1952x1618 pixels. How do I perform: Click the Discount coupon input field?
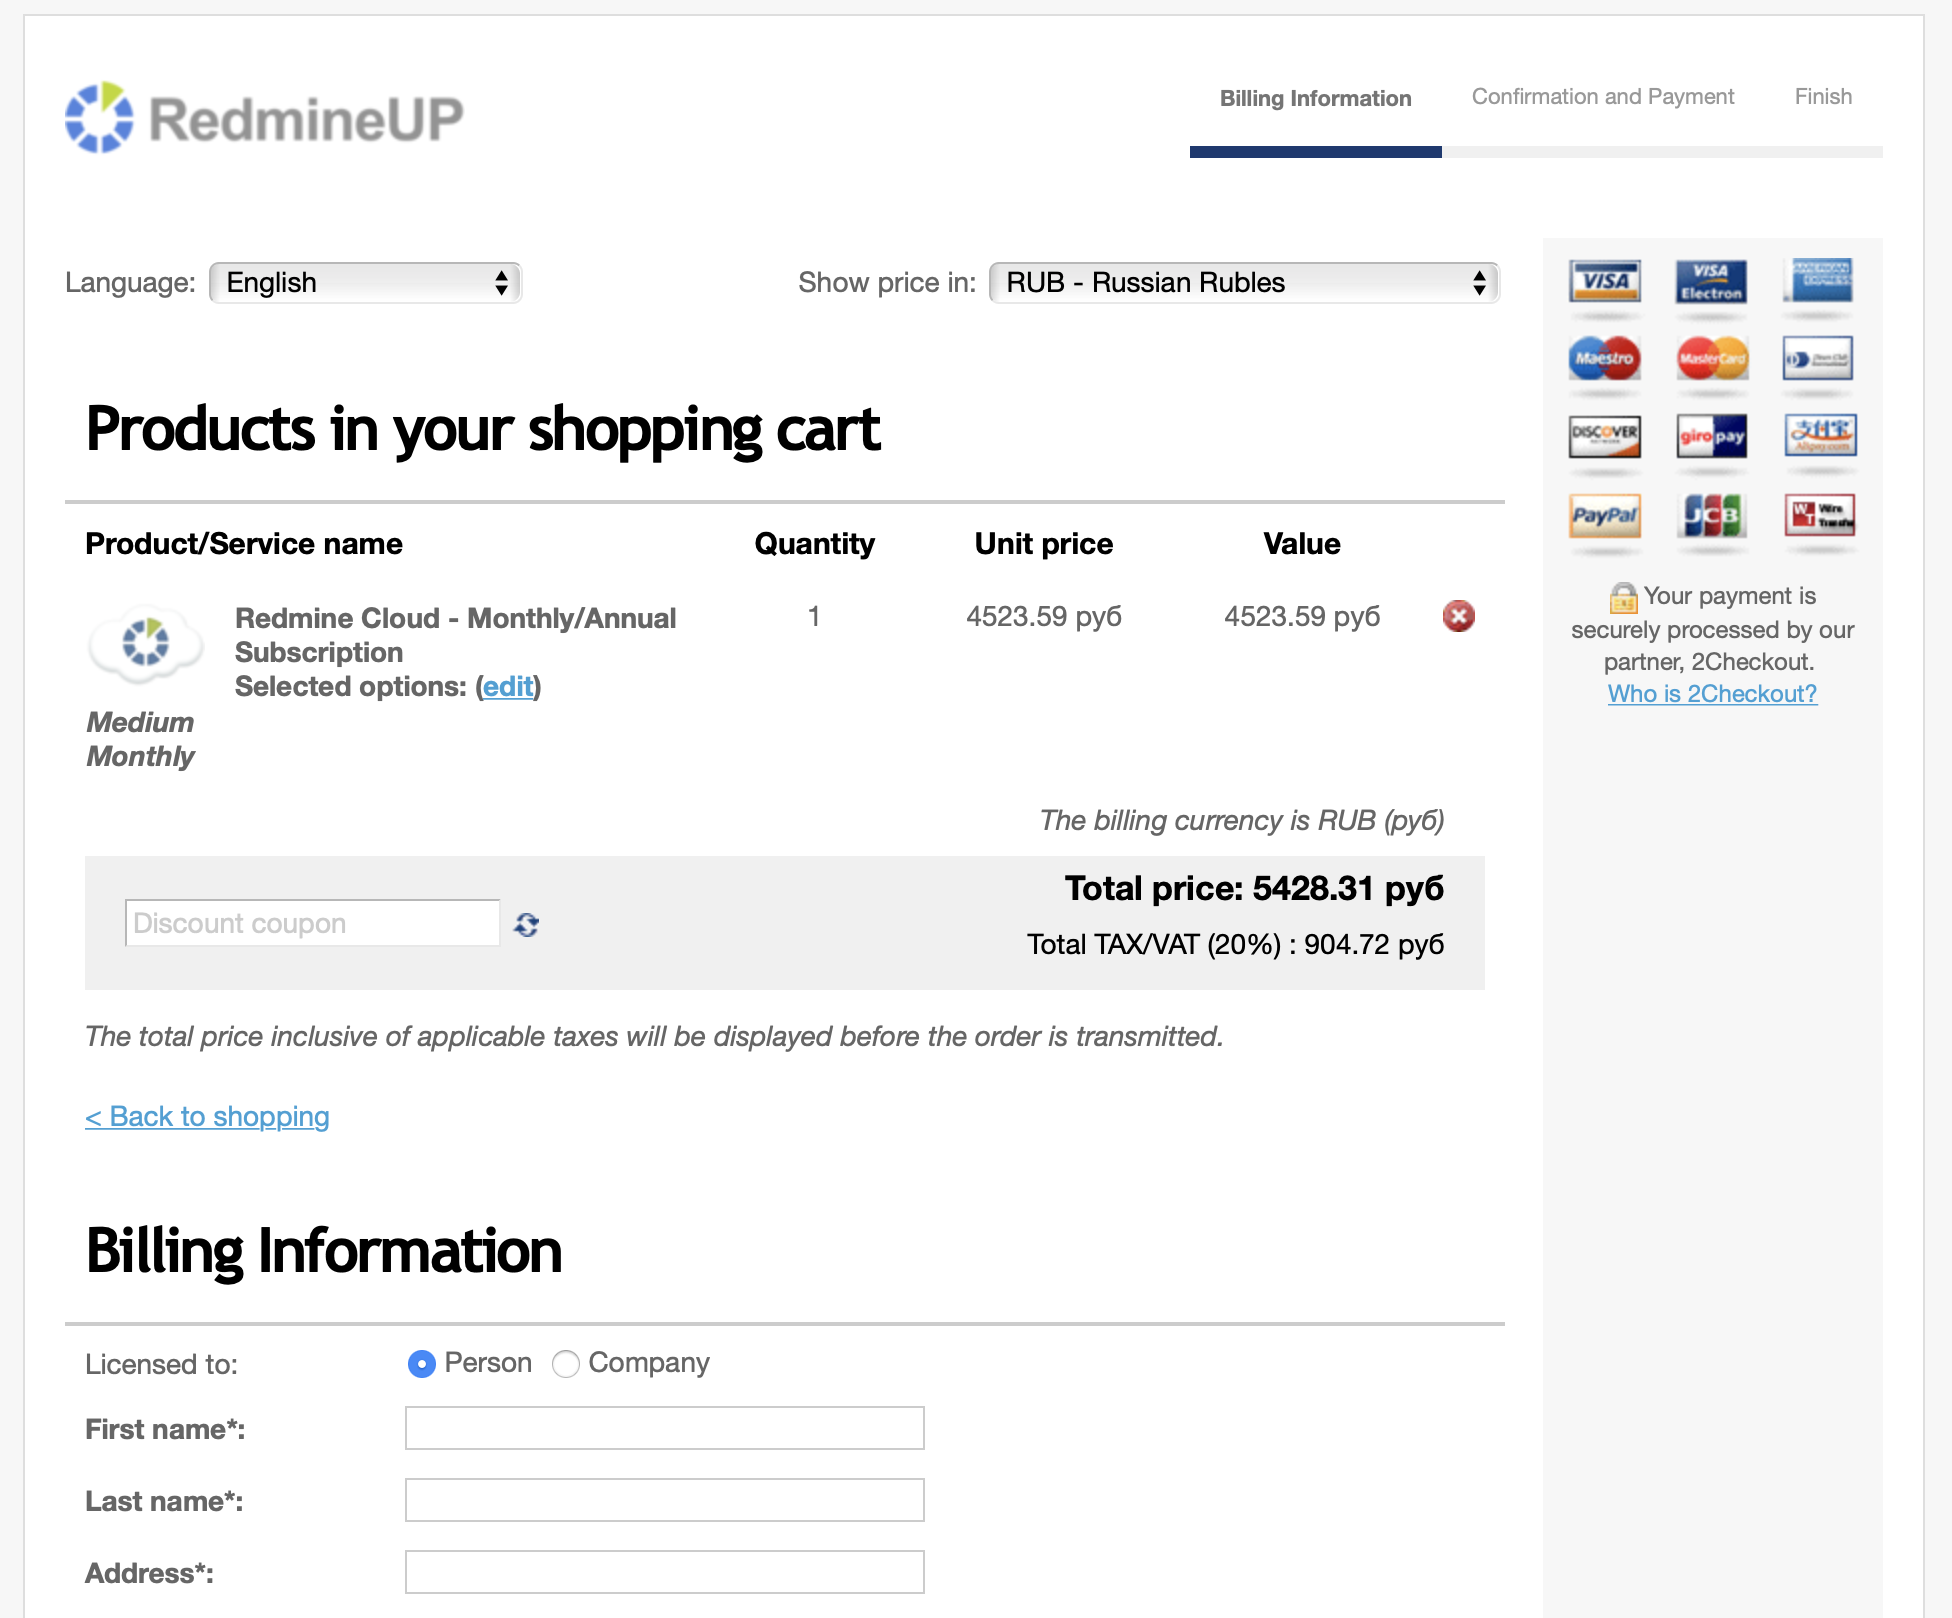coord(313,923)
